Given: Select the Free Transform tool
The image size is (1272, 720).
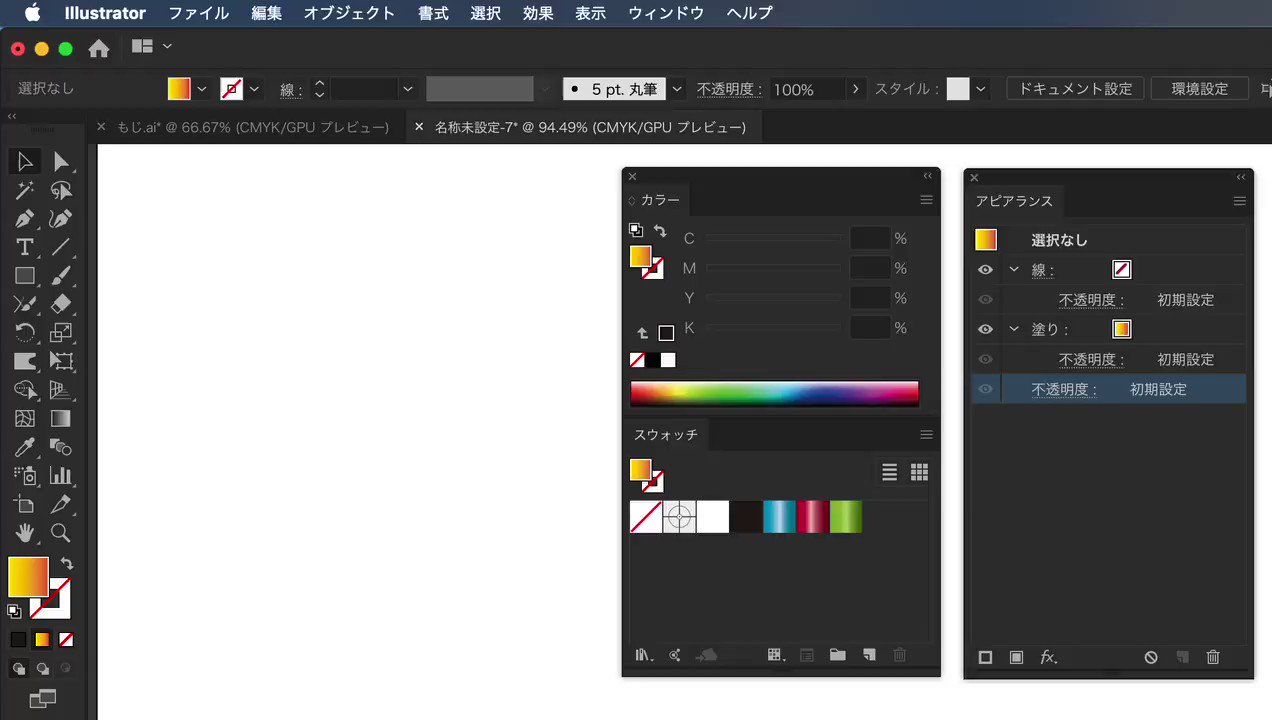Looking at the screenshot, I should (61, 361).
